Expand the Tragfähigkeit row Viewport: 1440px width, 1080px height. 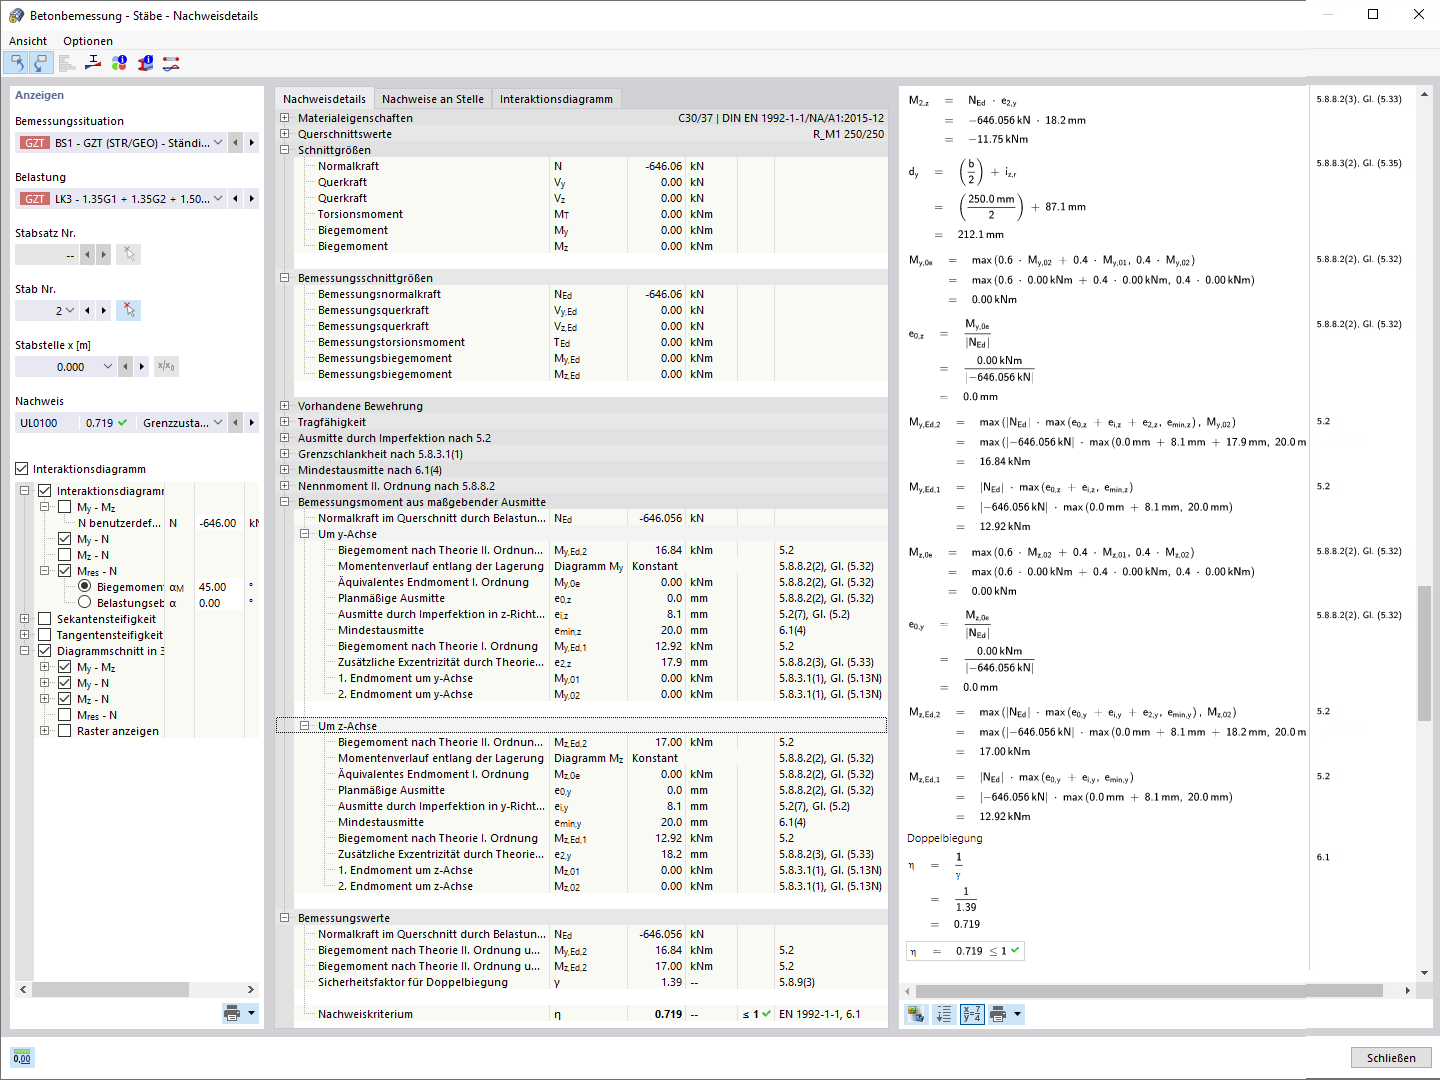pos(284,422)
